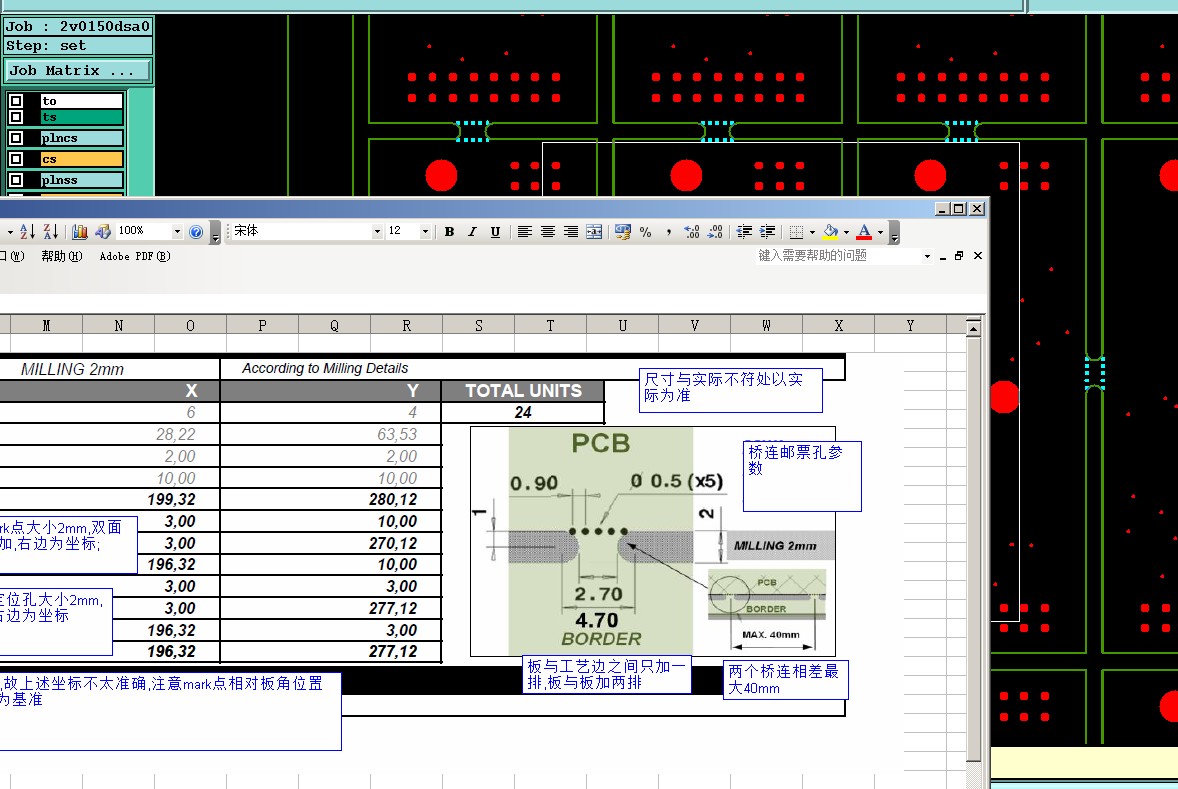The width and height of the screenshot is (1178, 789).
Task: Align cell text left
Action: [x=524, y=231]
